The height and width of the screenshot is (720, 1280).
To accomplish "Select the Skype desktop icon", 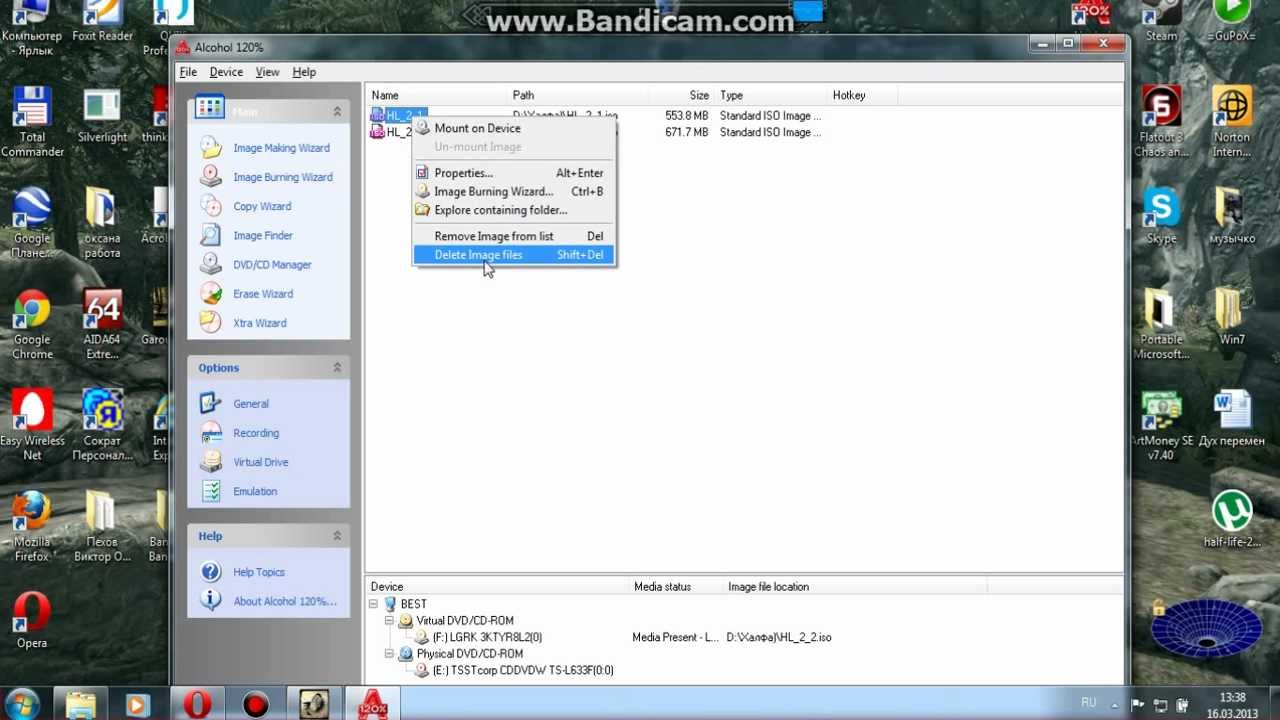I will (x=1161, y=216).
